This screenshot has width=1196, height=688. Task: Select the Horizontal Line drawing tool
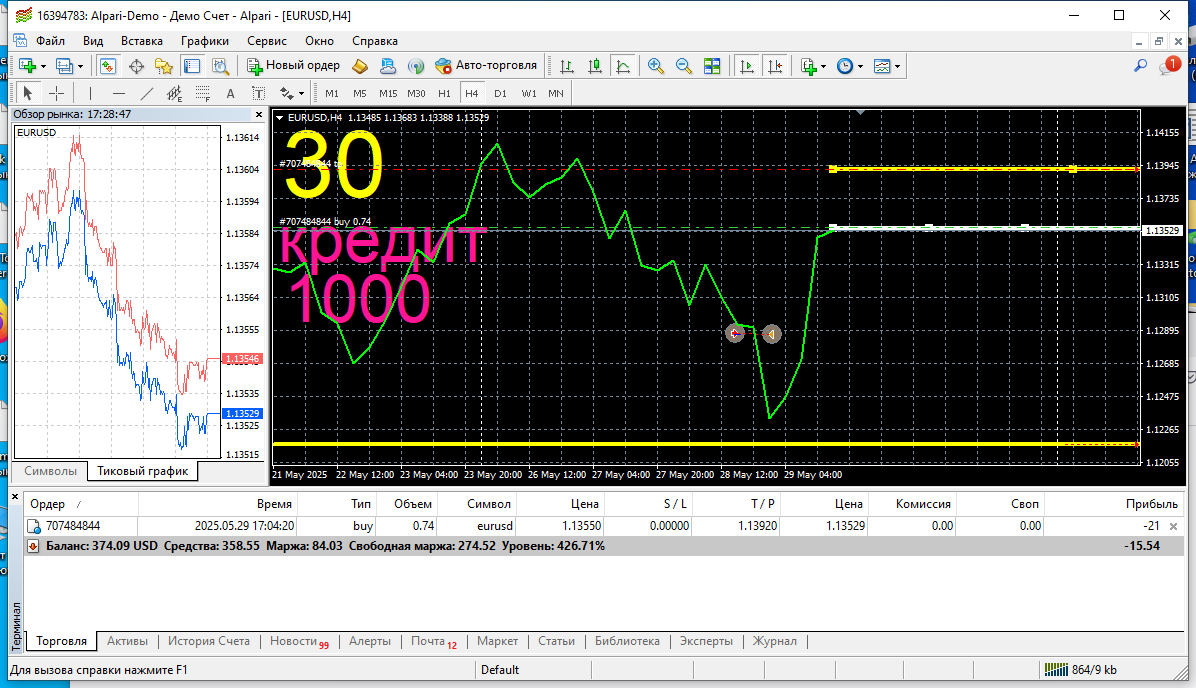click(x=118, y=93)
